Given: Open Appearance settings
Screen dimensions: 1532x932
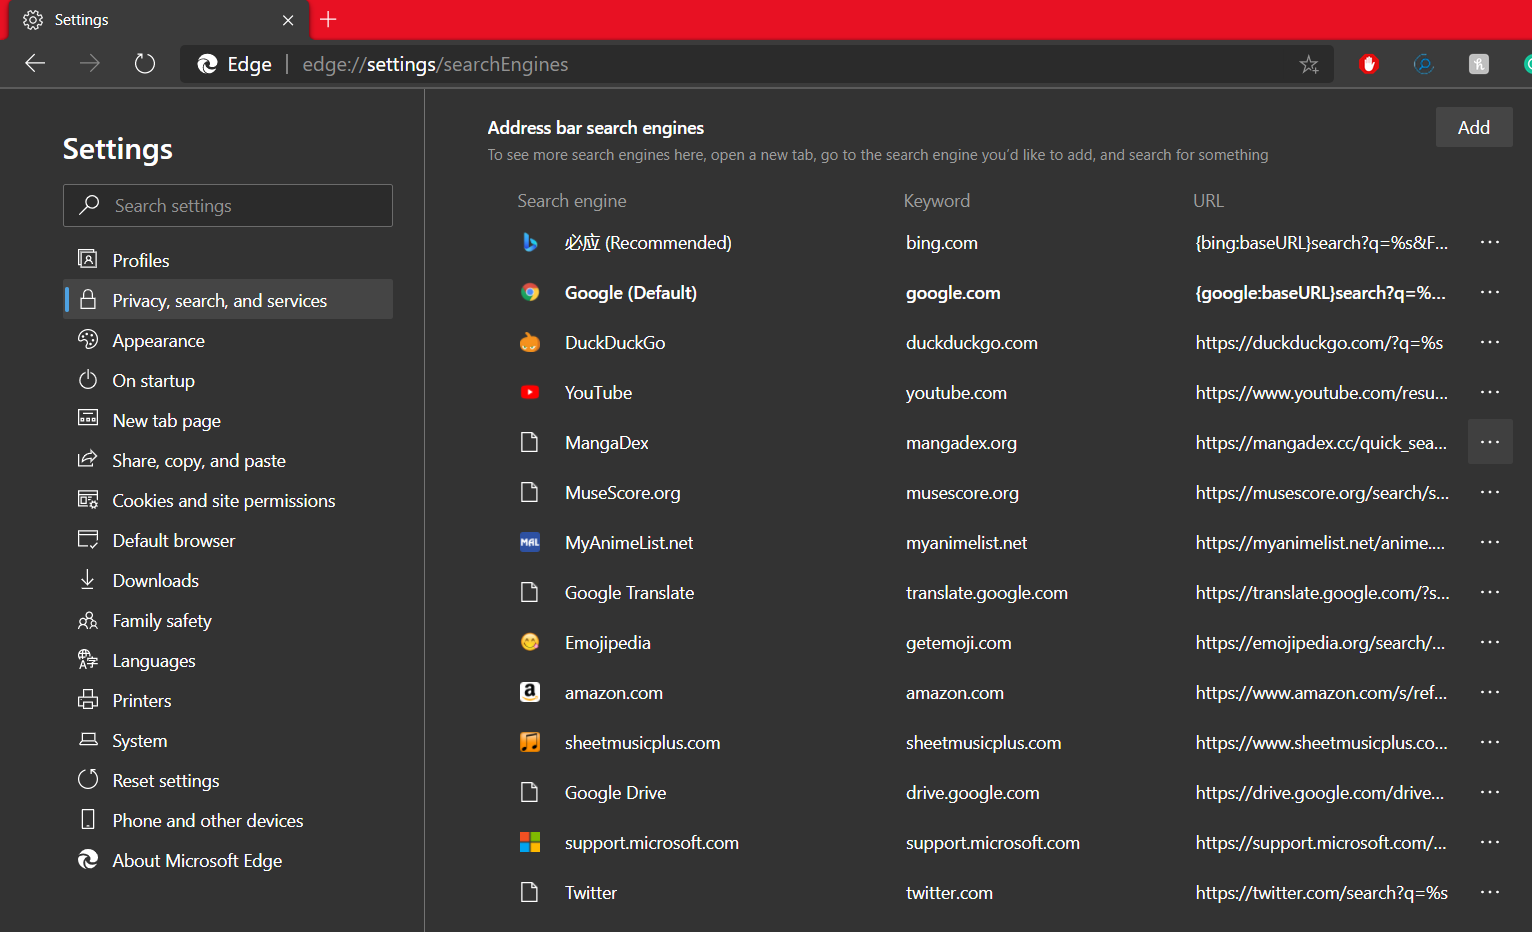Looking at the screenshot, I should coord(228,340).
